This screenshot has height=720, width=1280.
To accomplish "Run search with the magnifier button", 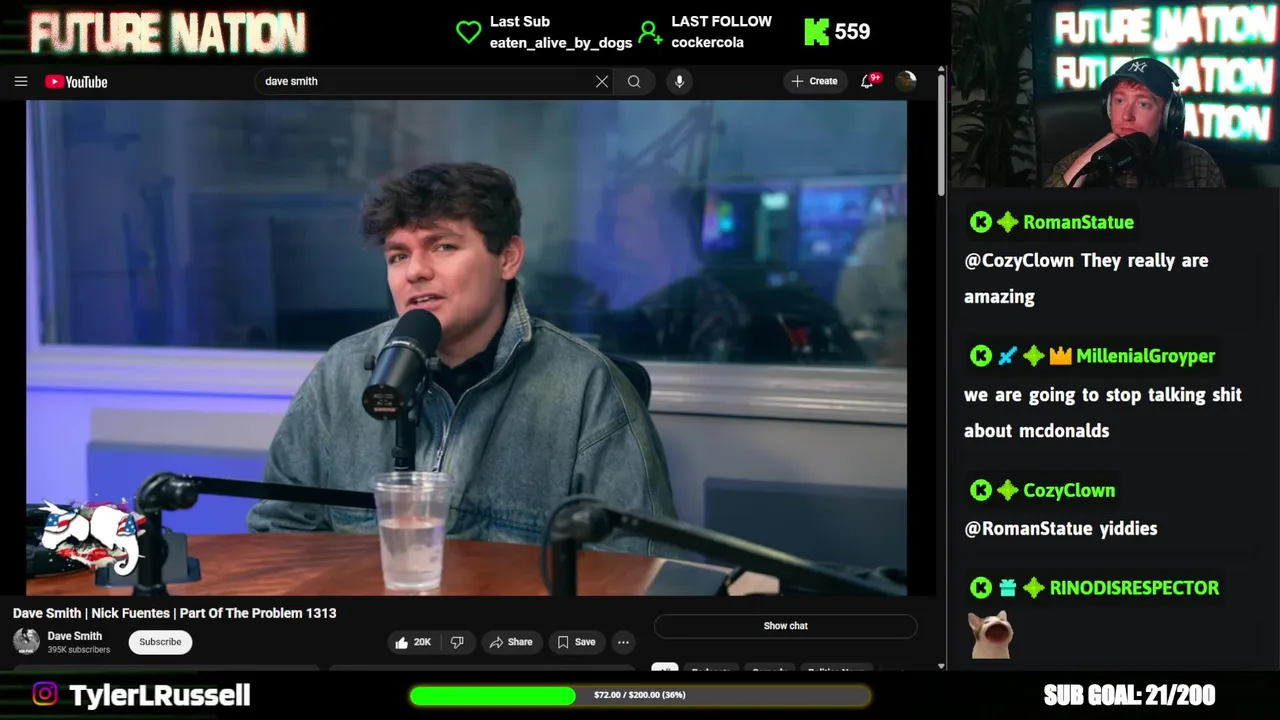I will click(634, 81).
